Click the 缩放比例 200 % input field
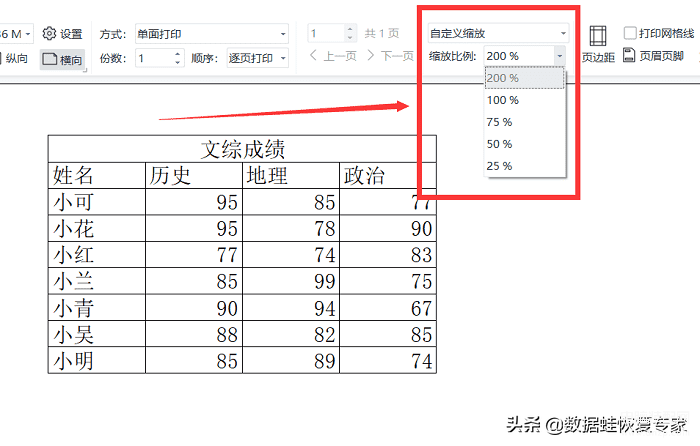Viewport: 700px width, 446px height. point(519,56)
